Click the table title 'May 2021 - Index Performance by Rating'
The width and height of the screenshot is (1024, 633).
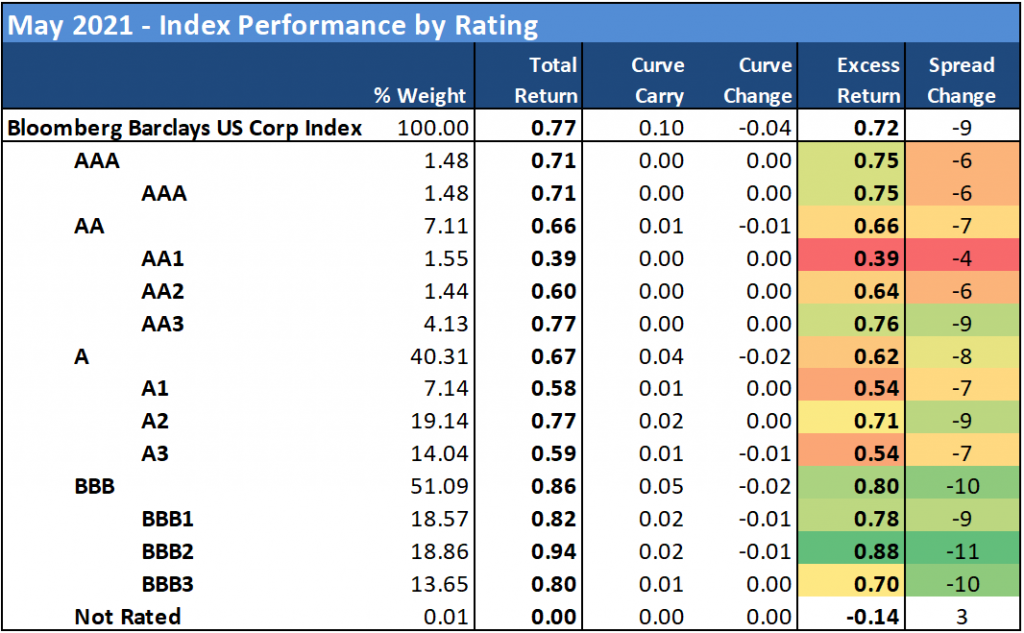[272, 24]
